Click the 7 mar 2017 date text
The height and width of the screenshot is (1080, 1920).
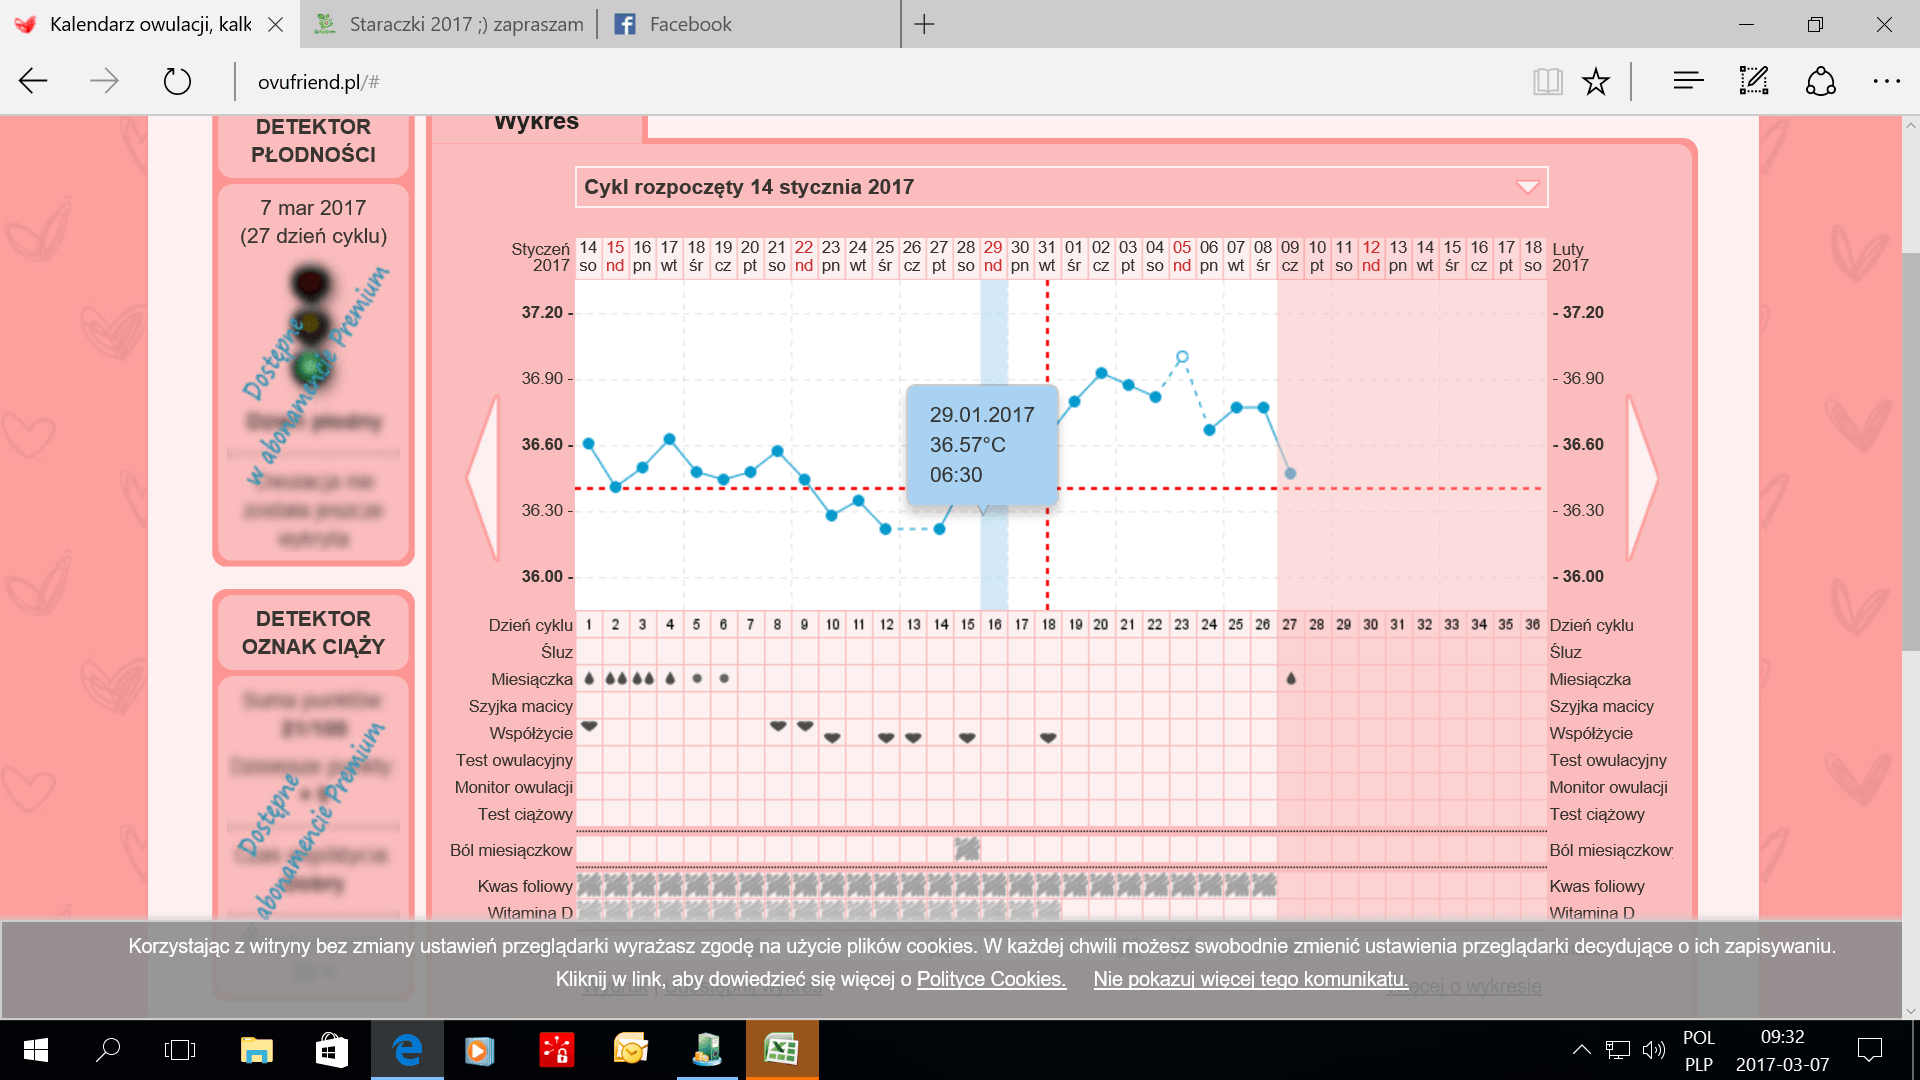pyautogui.click(x=313, y=208)
